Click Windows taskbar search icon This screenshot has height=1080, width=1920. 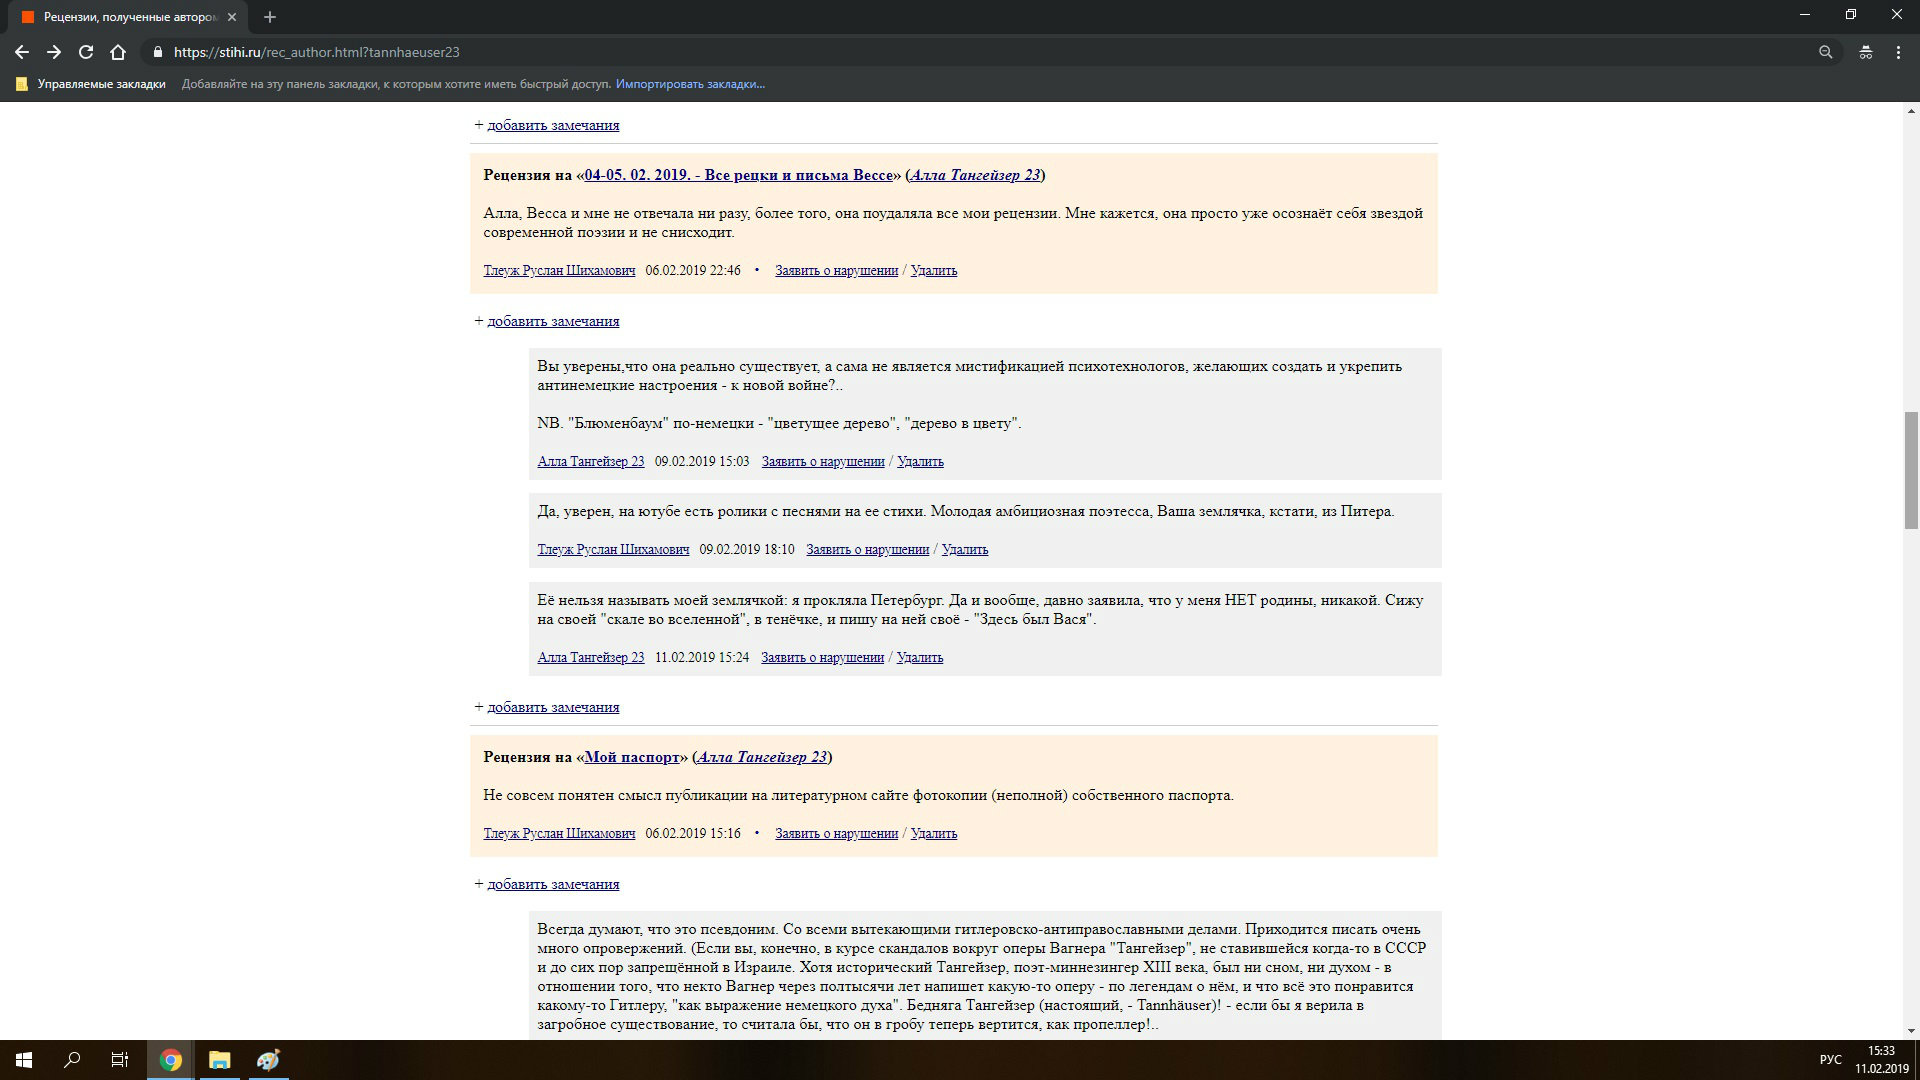72,1060
